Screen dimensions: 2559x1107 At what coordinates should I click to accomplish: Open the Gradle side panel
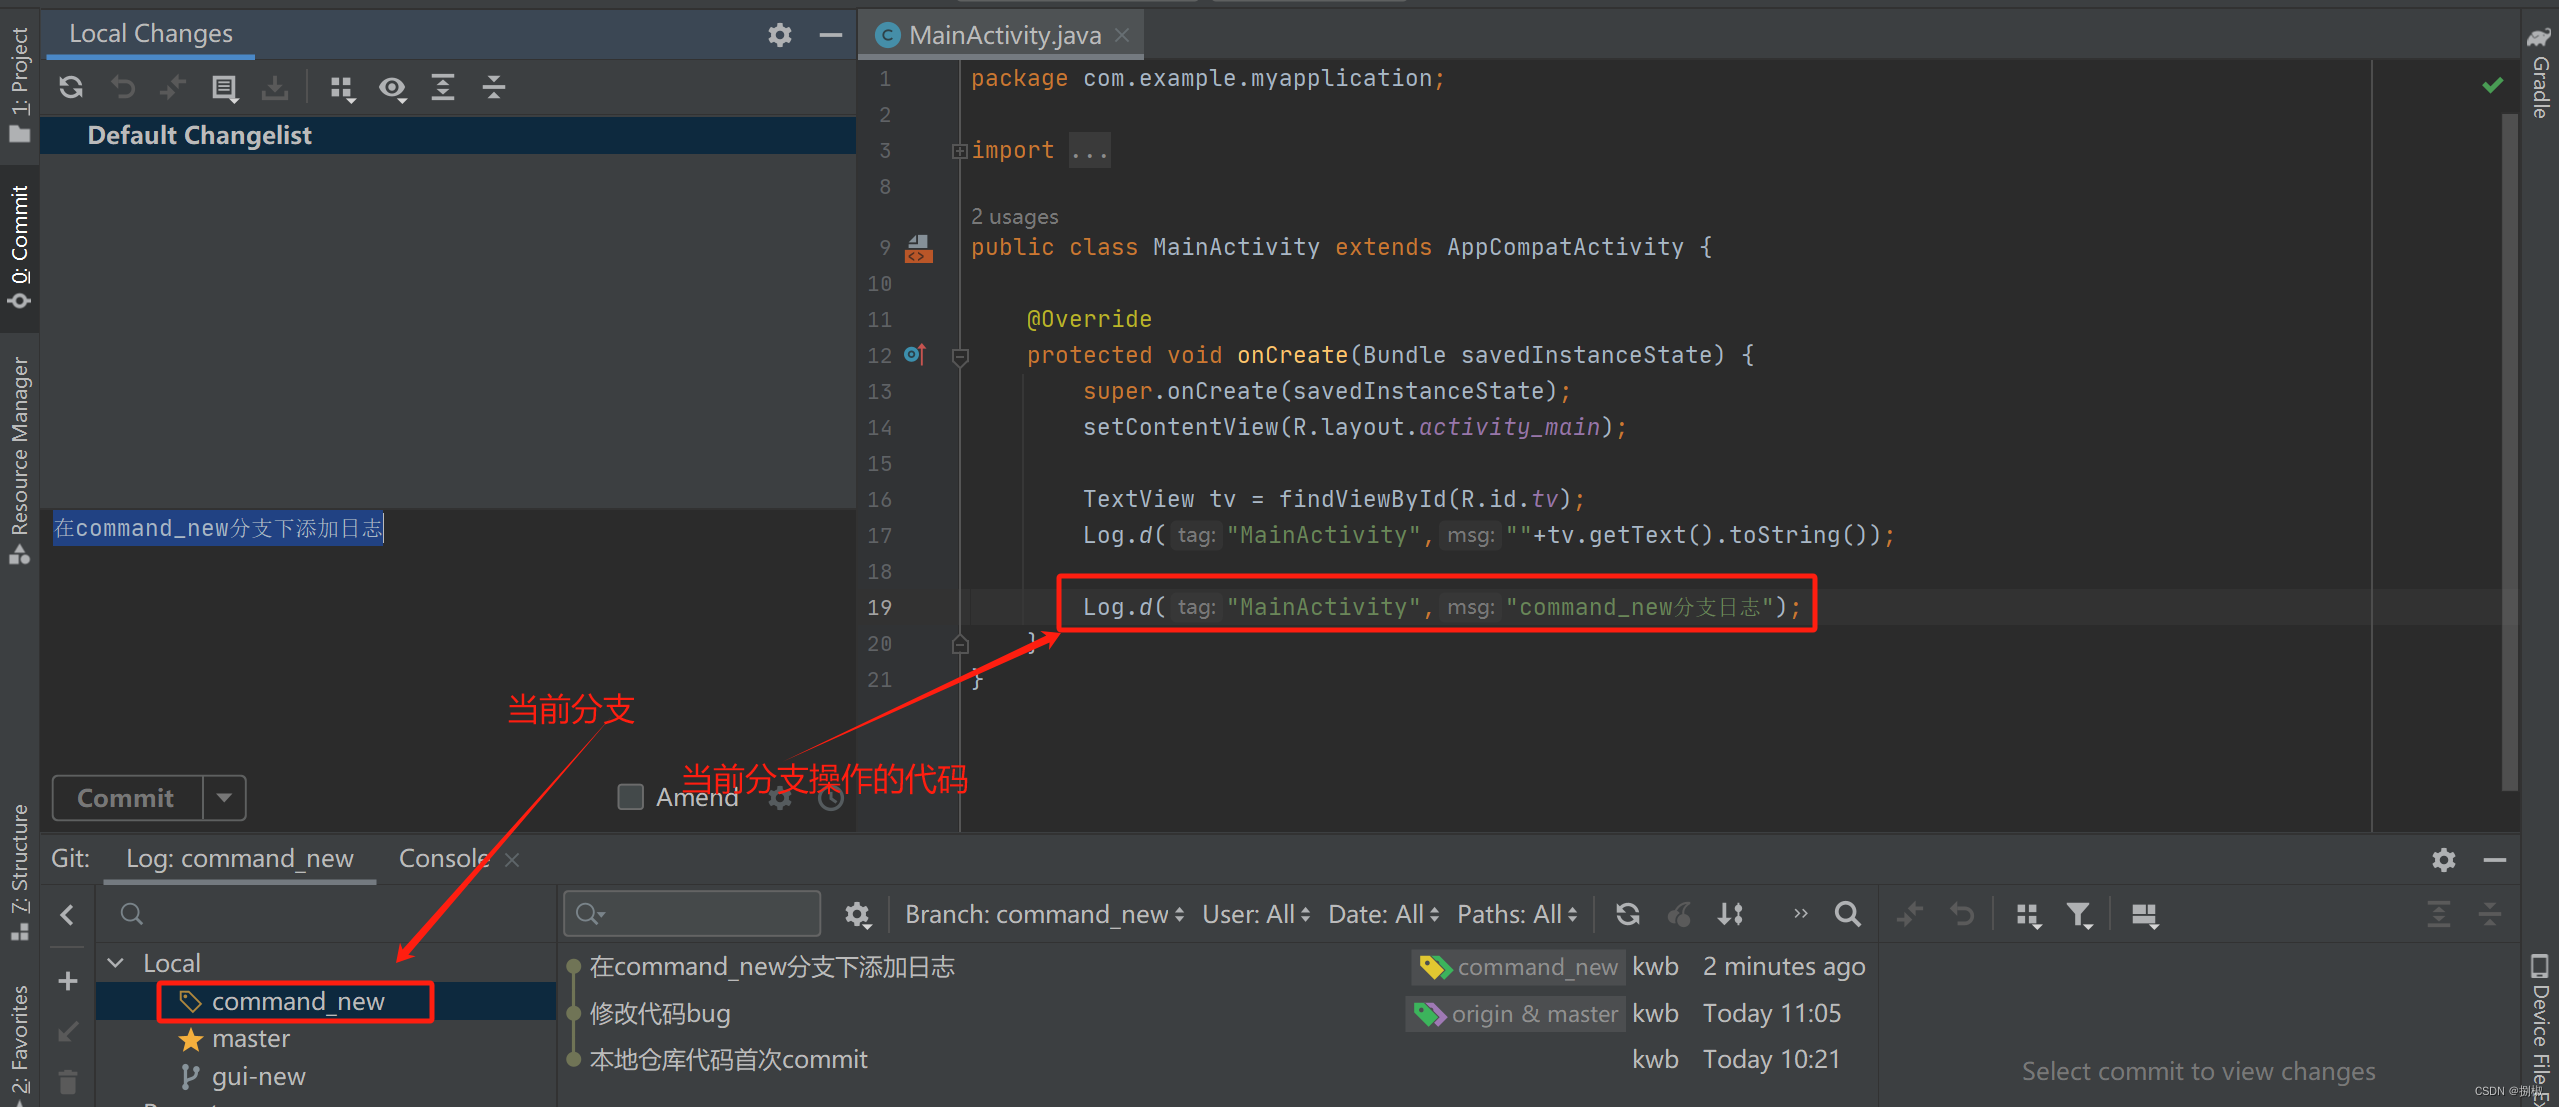click(x=2540, y=73)
